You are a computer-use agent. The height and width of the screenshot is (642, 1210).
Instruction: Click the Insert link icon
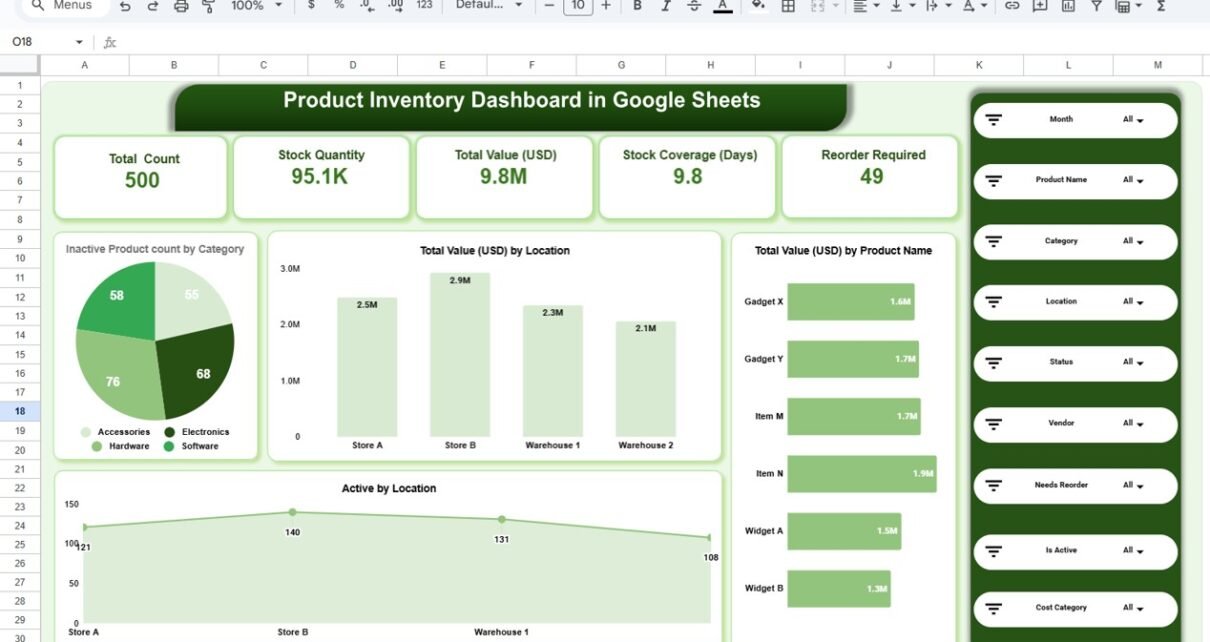1012,6
